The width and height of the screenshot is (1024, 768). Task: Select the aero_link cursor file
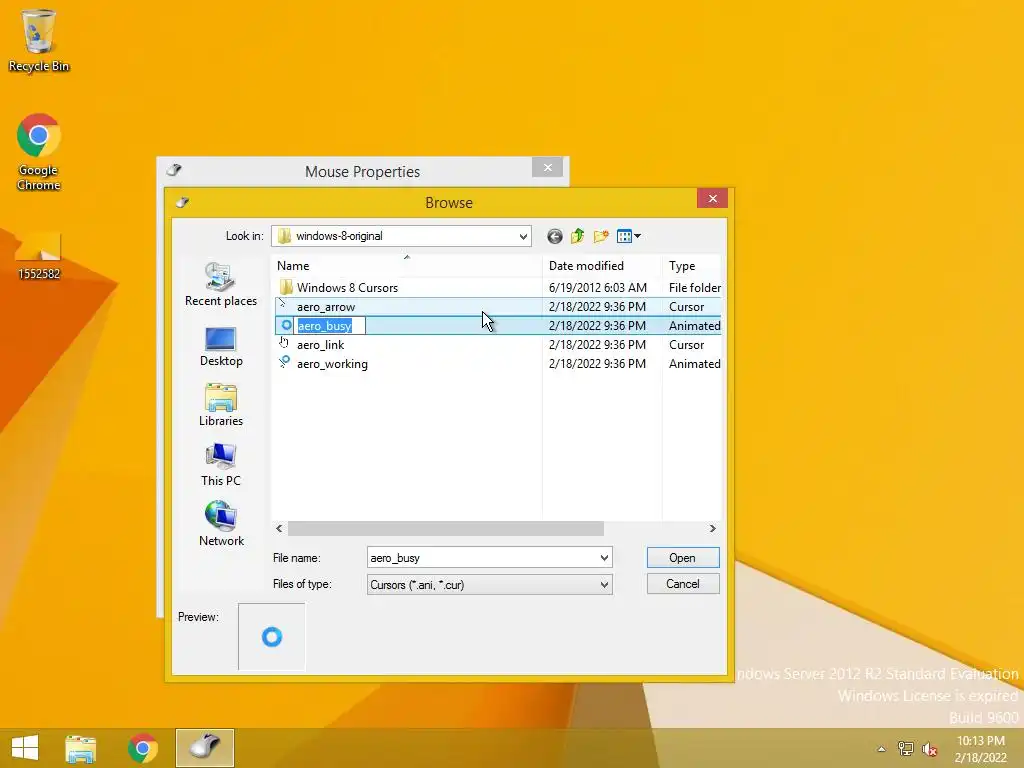(321, 345)
